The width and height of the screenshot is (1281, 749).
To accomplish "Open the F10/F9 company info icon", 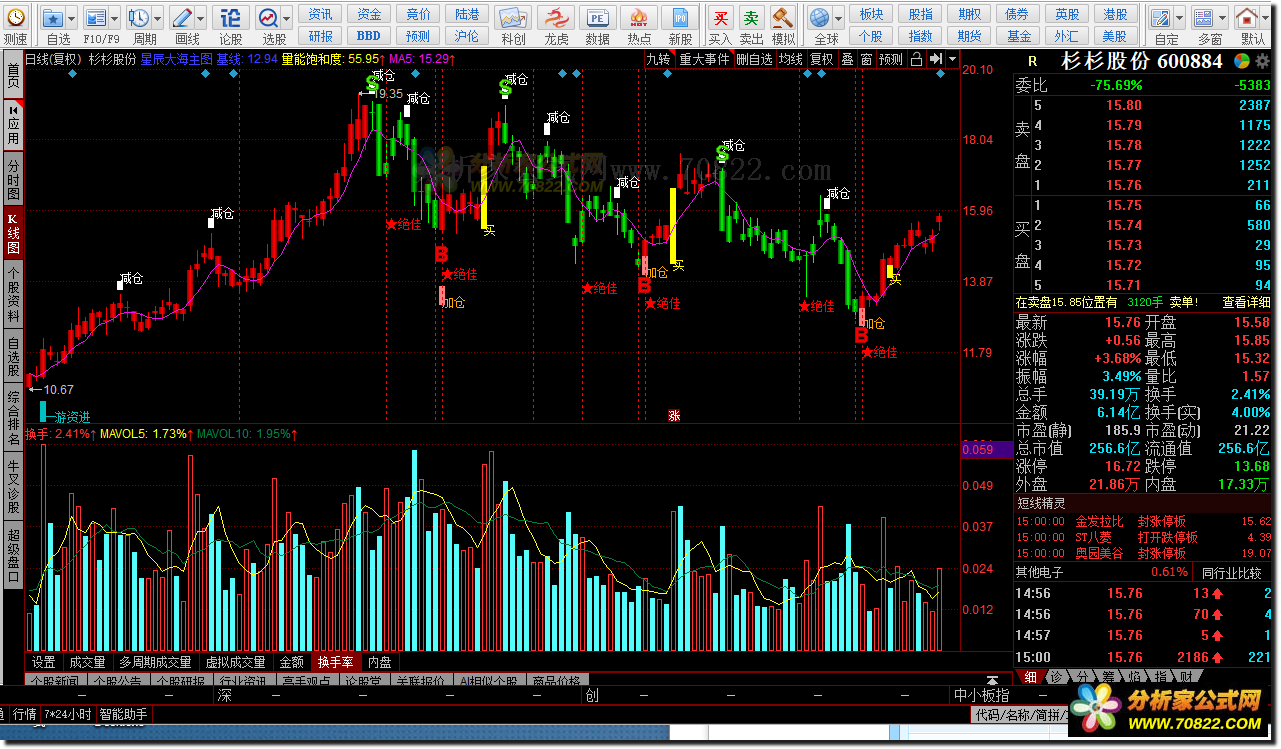I will pos(95,18).
